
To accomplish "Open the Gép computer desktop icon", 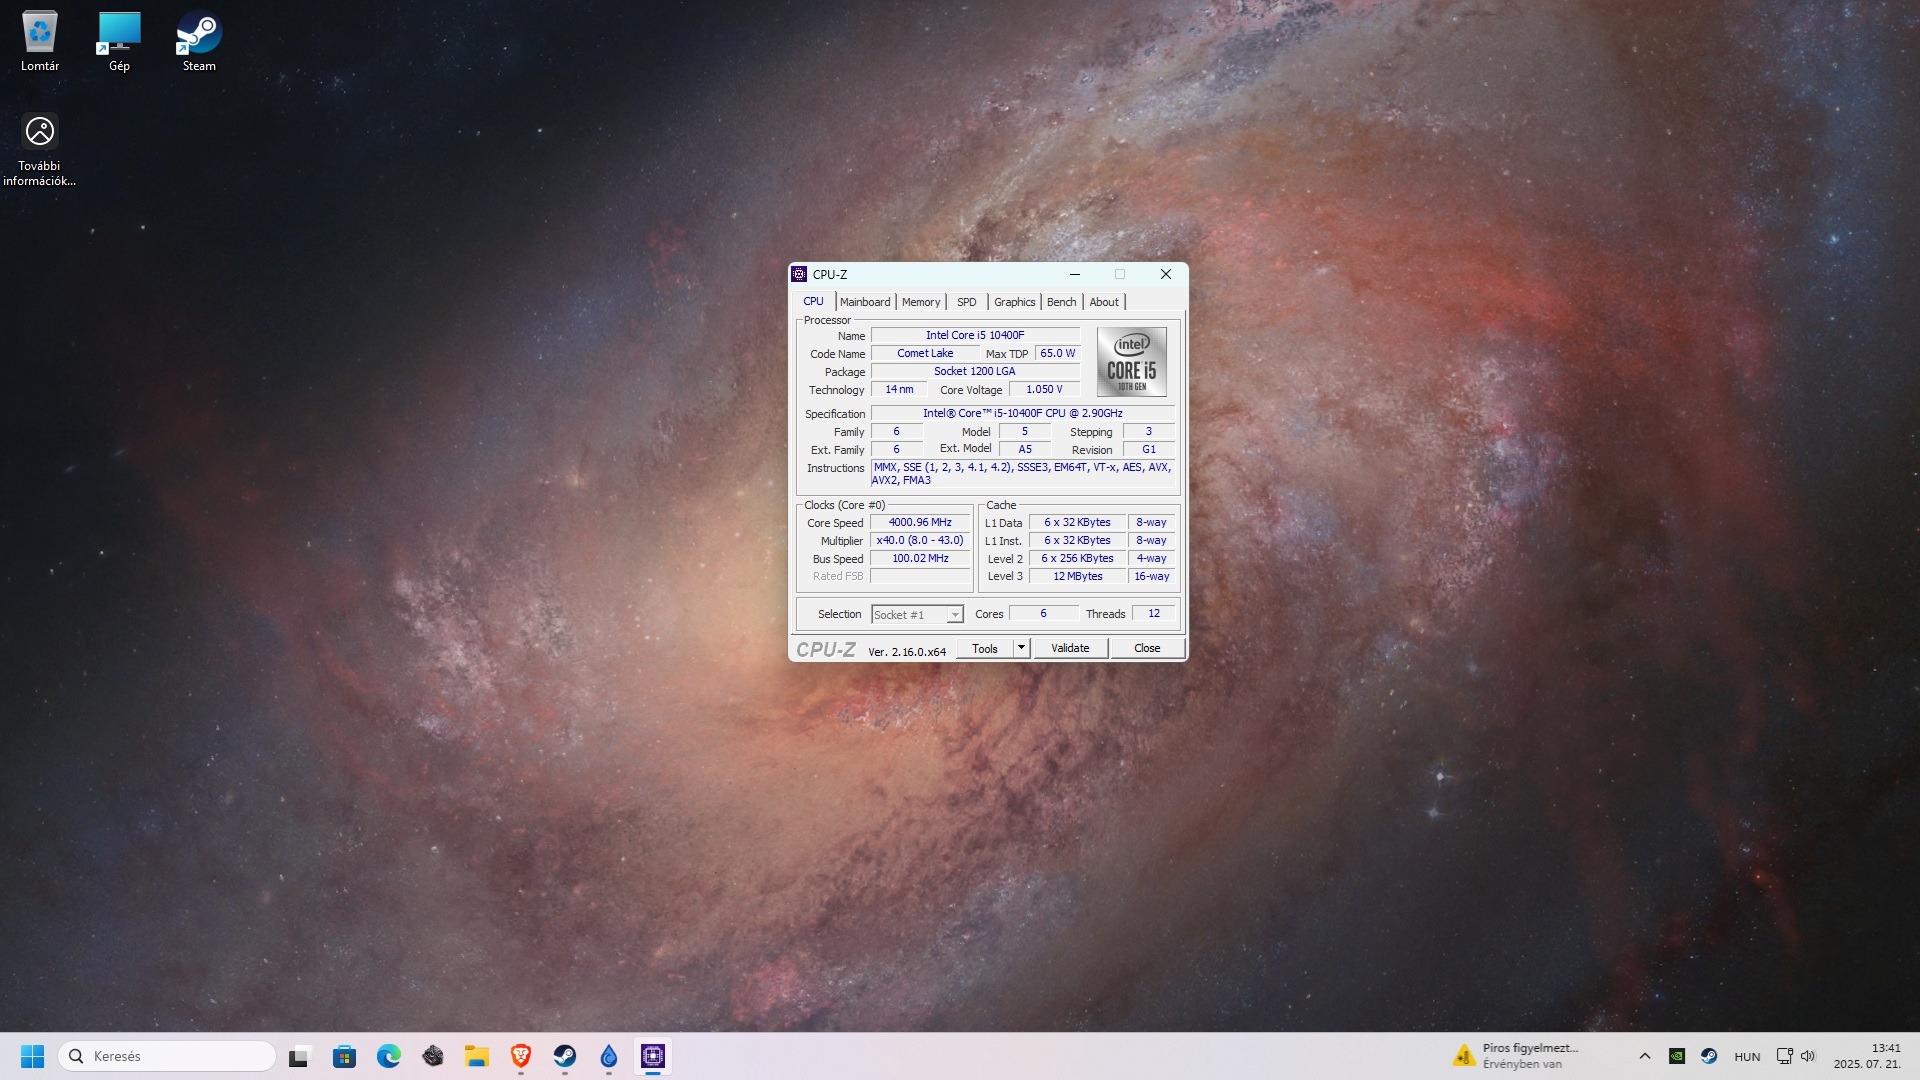I will point(119,41).
